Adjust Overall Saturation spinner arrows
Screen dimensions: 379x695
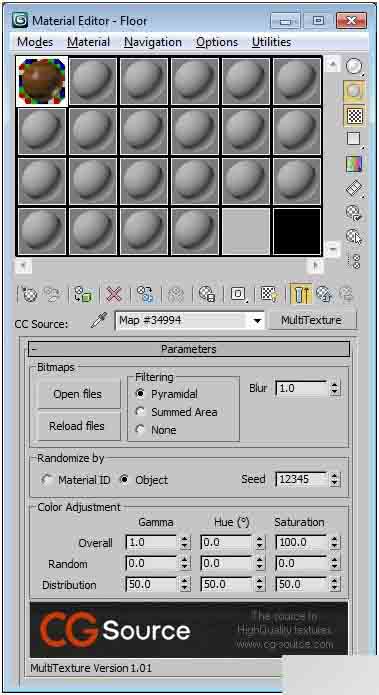click(x=335, y=543)
